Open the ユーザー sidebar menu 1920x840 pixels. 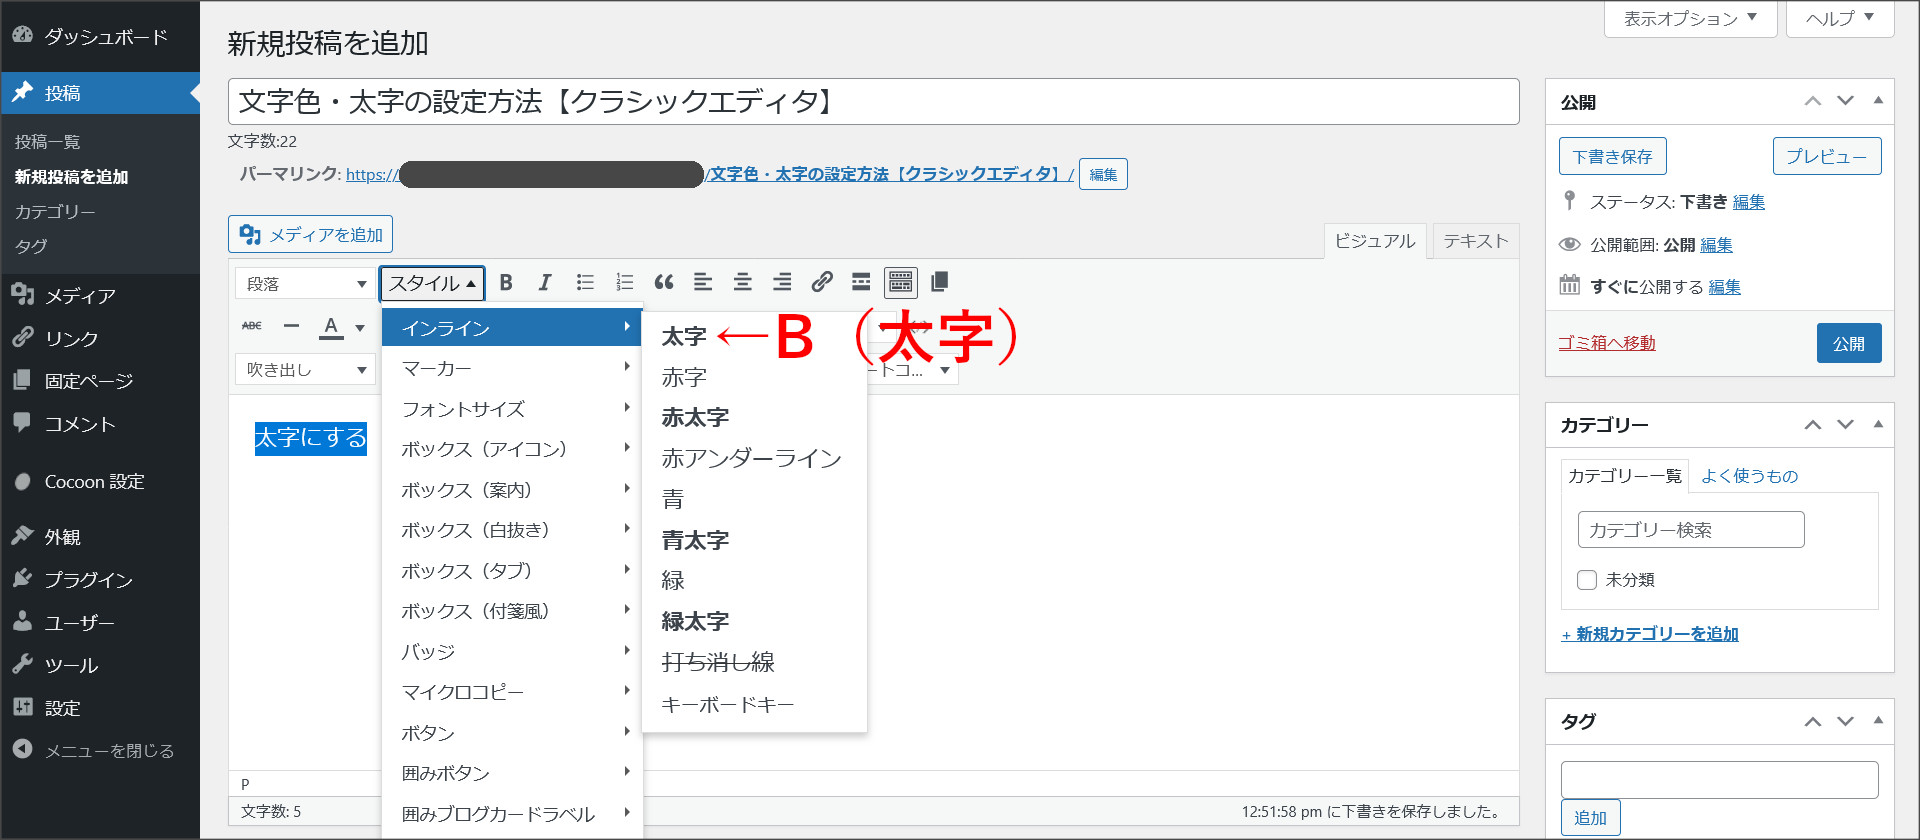pyautogui.click(x=100, y=623)
